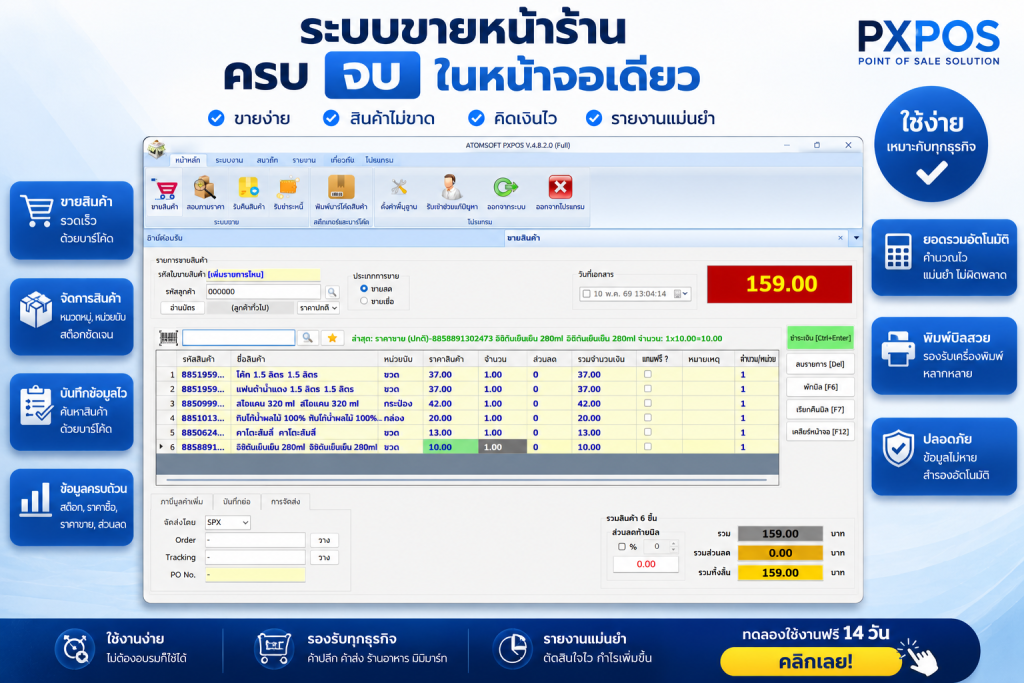
Task: Open the support agent help tool
Action: coord(451,194)
